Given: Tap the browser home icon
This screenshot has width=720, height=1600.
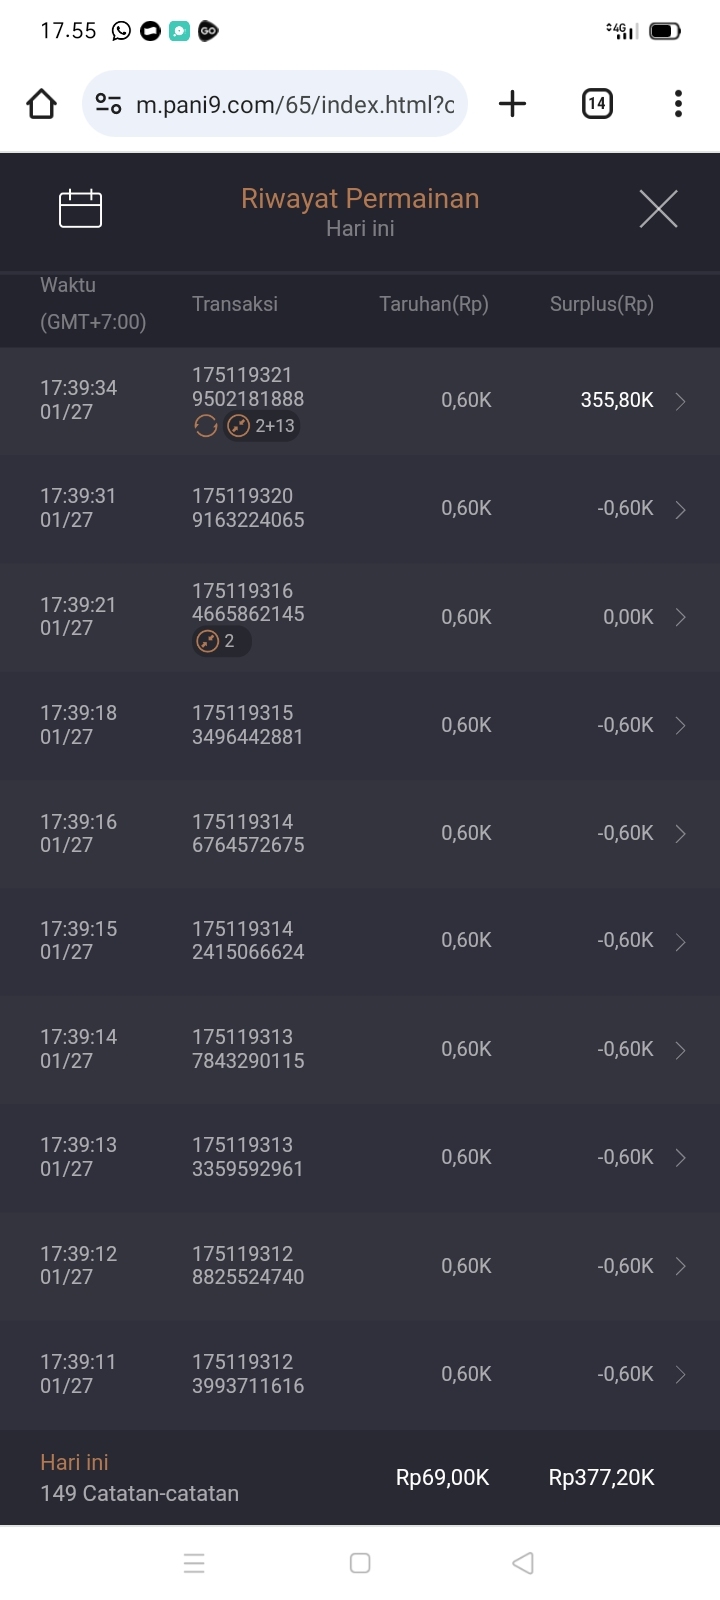Looking at the screenshot, I should point(42,104).
